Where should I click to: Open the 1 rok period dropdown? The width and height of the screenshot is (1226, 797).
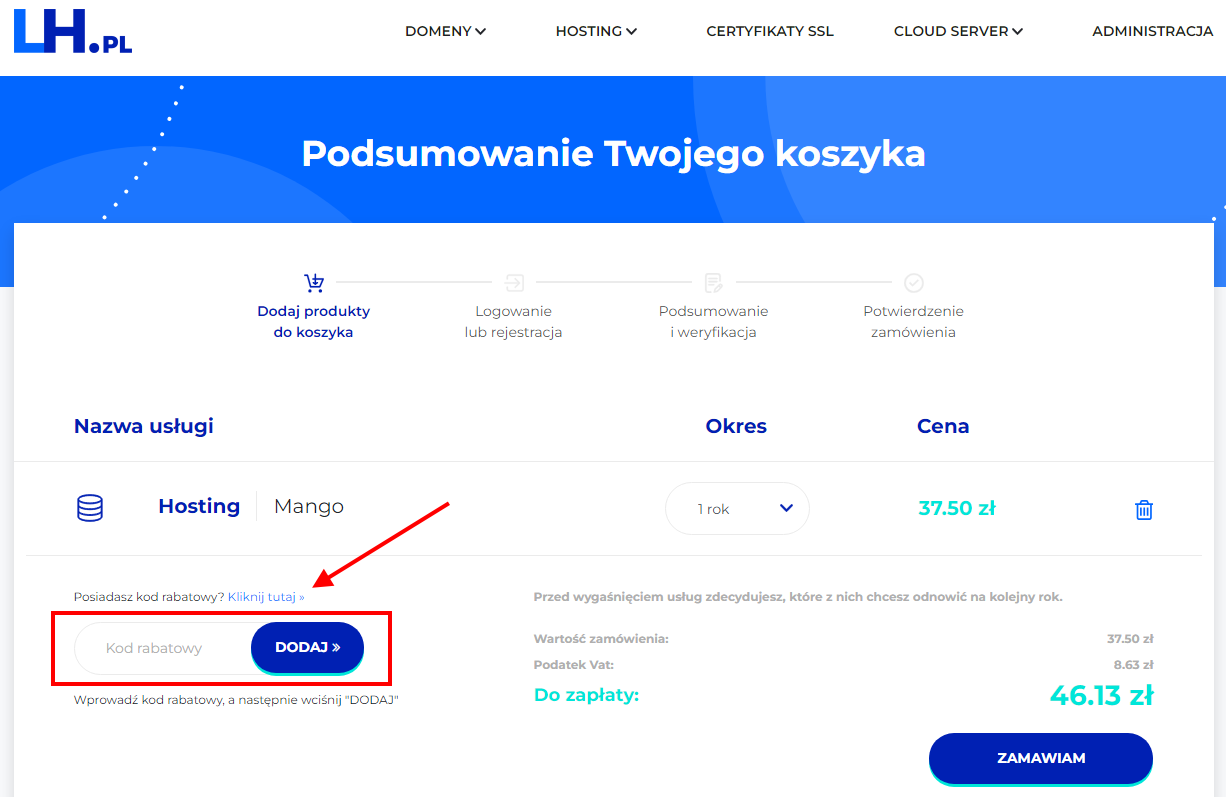[737, 509]
